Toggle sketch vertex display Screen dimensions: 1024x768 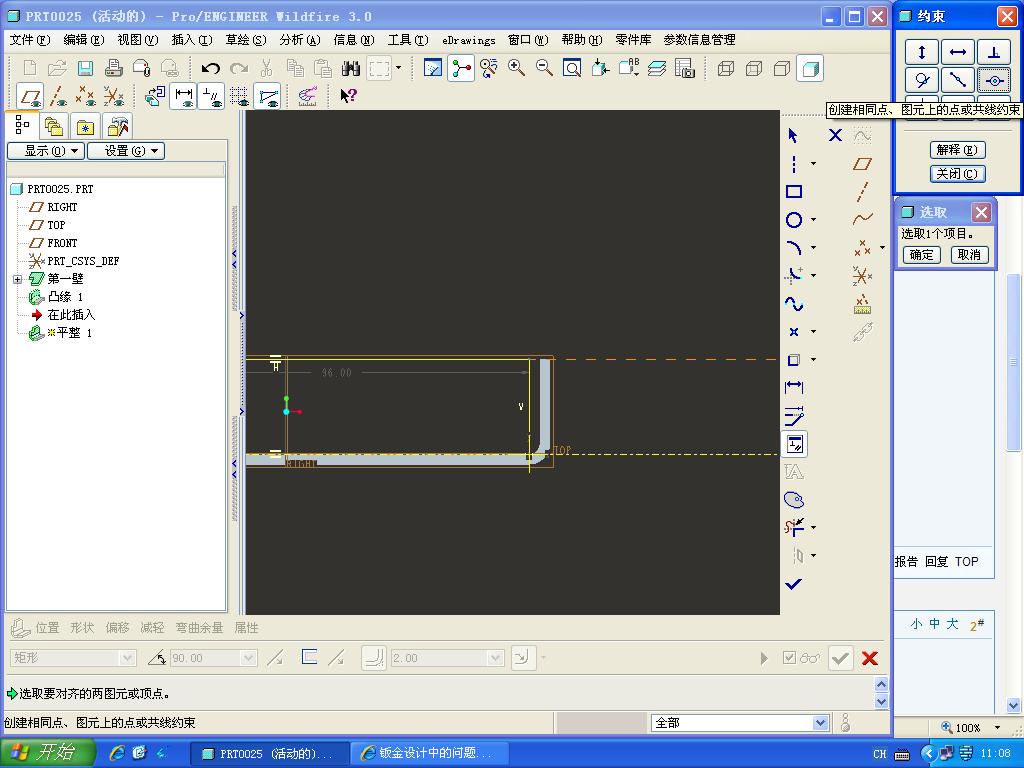point(267,96)
